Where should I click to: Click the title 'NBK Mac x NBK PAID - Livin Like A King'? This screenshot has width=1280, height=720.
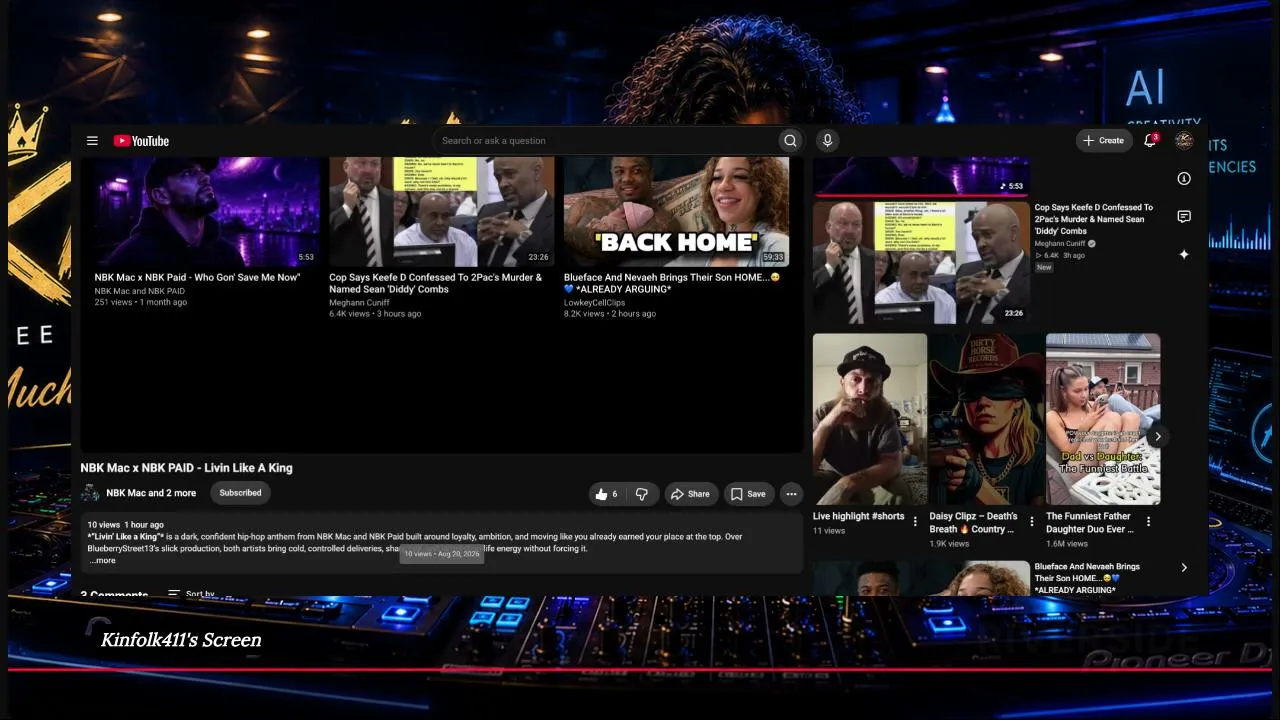pyautogui.click(x=187, y=468)
